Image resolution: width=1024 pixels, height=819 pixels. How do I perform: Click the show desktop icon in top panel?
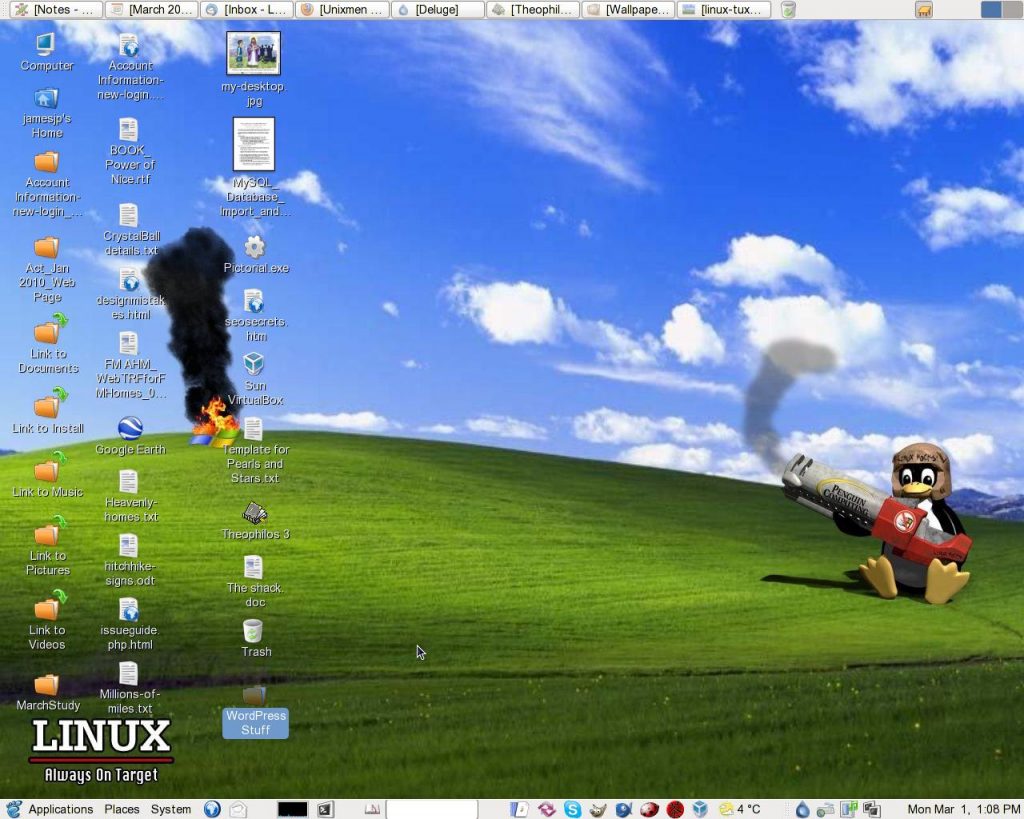[923, 9]
